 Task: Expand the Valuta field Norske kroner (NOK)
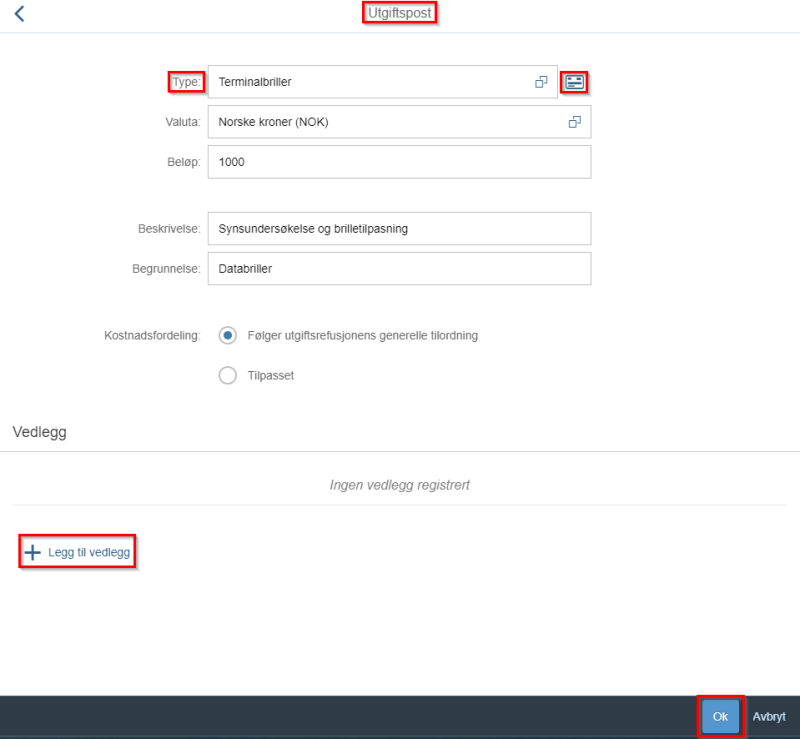tap(399, 122)
